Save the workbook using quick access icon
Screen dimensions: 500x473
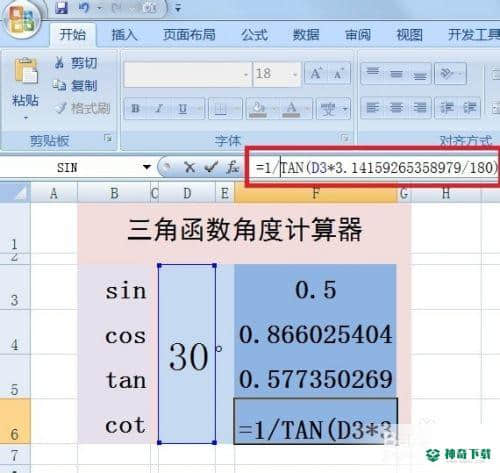click(x=62, y=7)
